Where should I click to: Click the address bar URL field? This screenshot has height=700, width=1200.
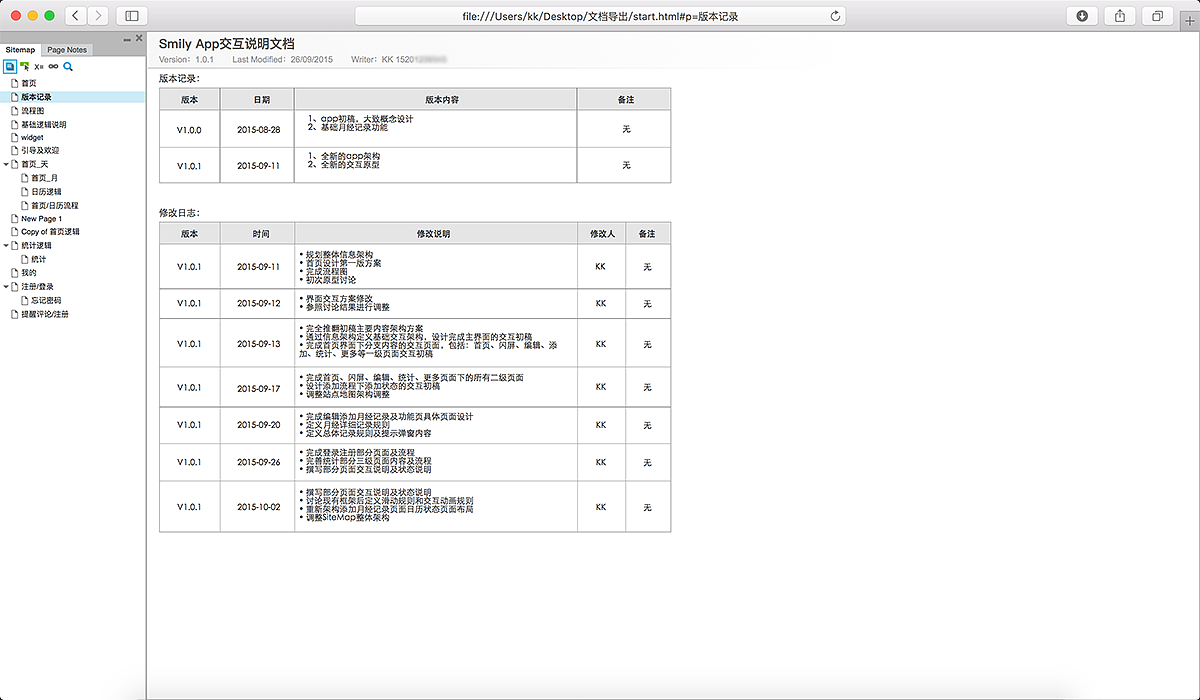pyautogui.click(x=600, y=16)
